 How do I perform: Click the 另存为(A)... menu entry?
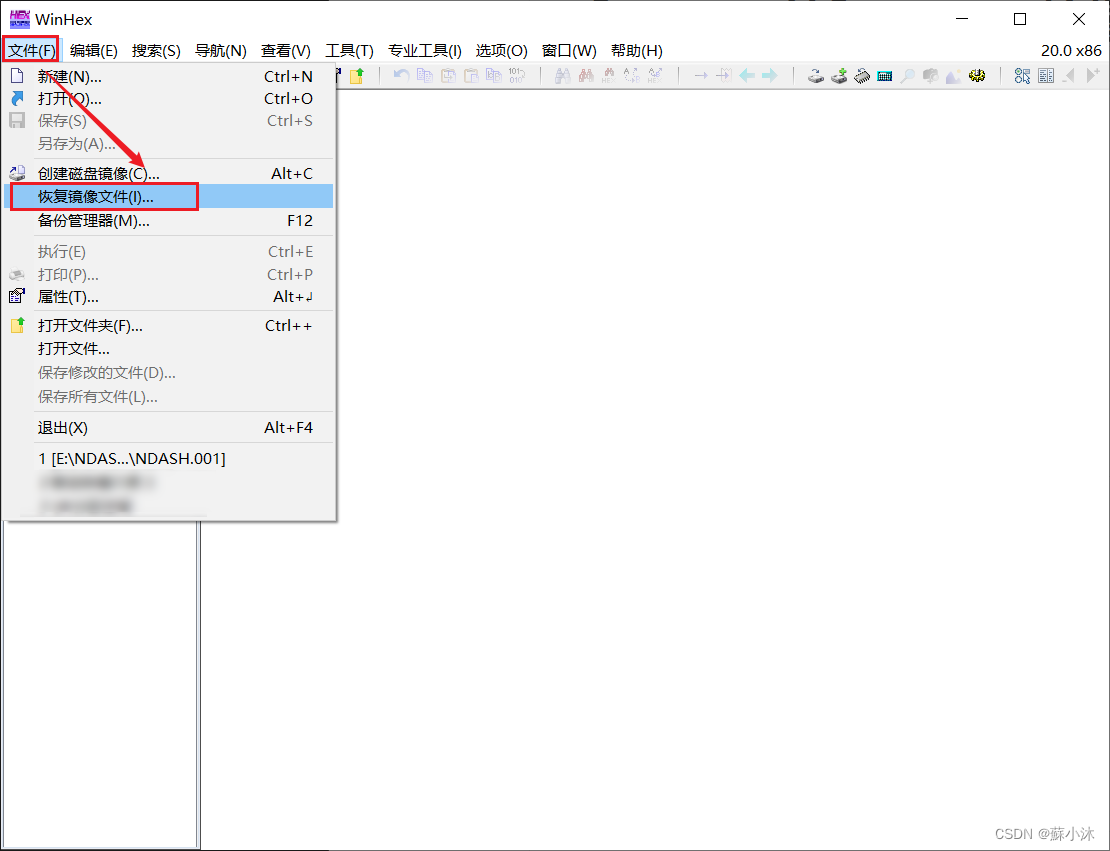pyautogui.click(x=168, y=144)
